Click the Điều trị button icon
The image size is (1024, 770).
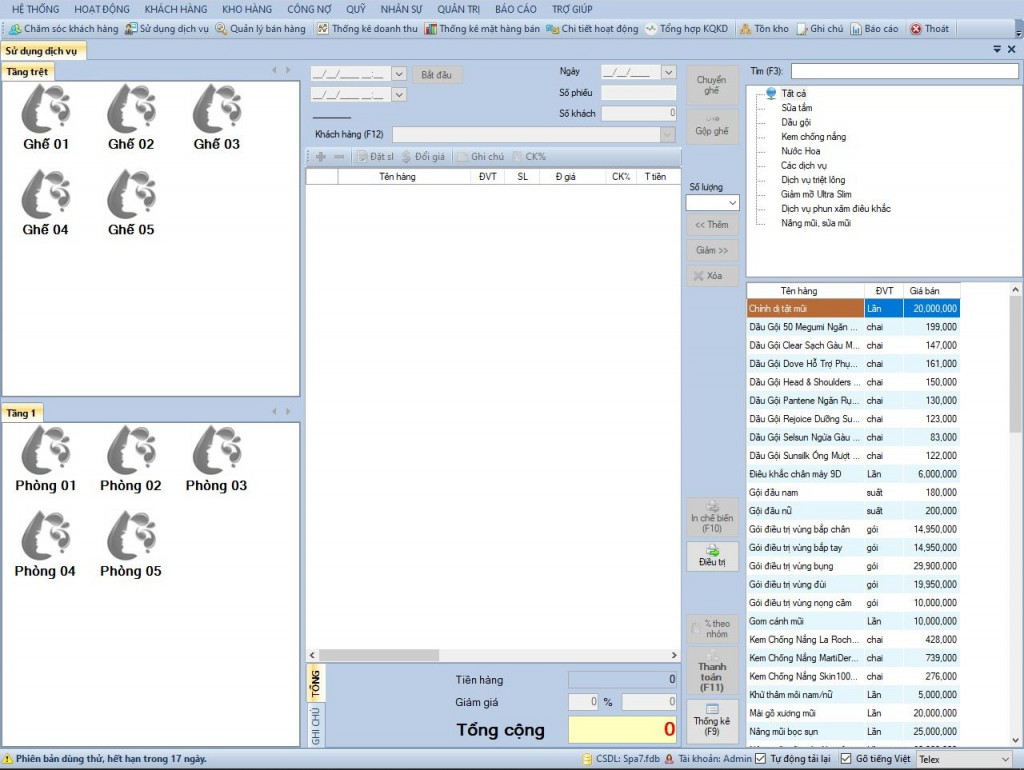click(x=712, y=550)
